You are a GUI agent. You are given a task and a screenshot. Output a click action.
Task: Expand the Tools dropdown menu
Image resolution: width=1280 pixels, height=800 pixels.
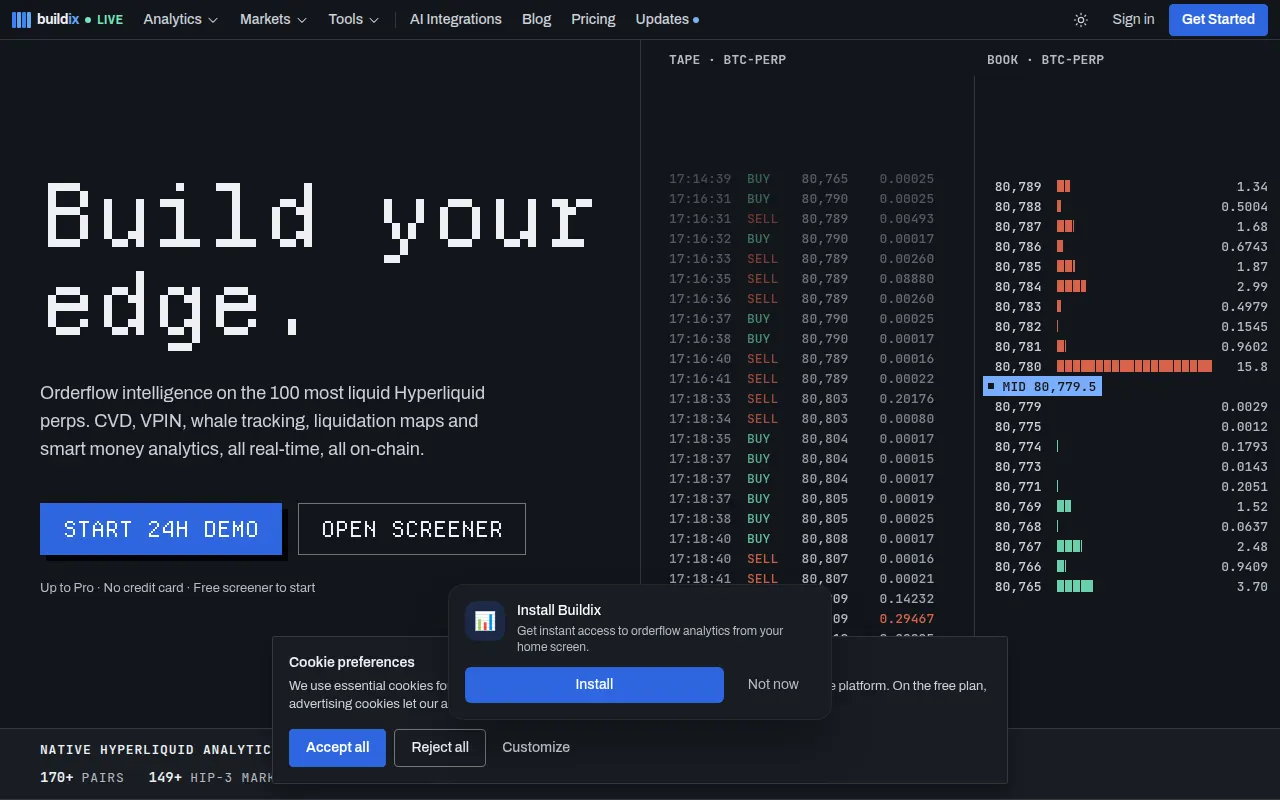(354, 19)
